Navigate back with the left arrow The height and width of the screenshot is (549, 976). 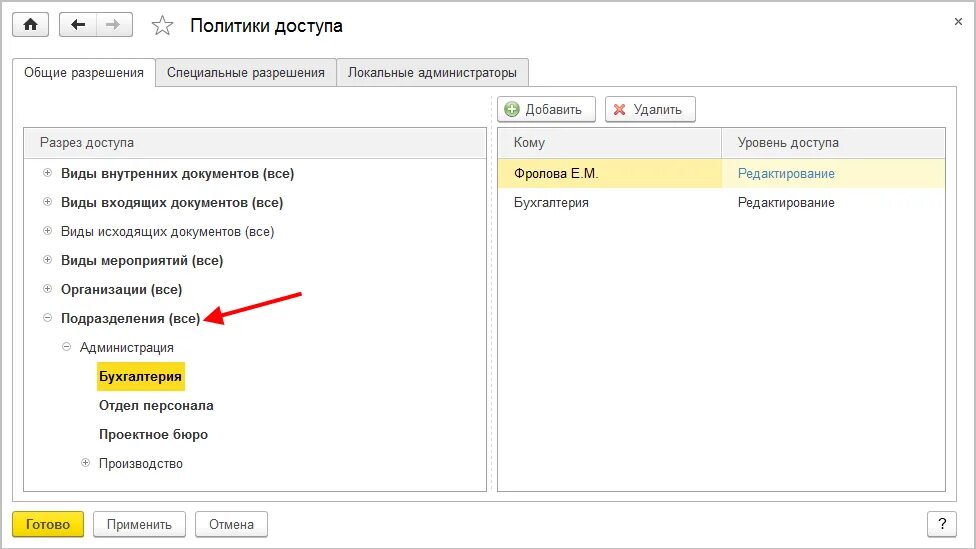78,25
